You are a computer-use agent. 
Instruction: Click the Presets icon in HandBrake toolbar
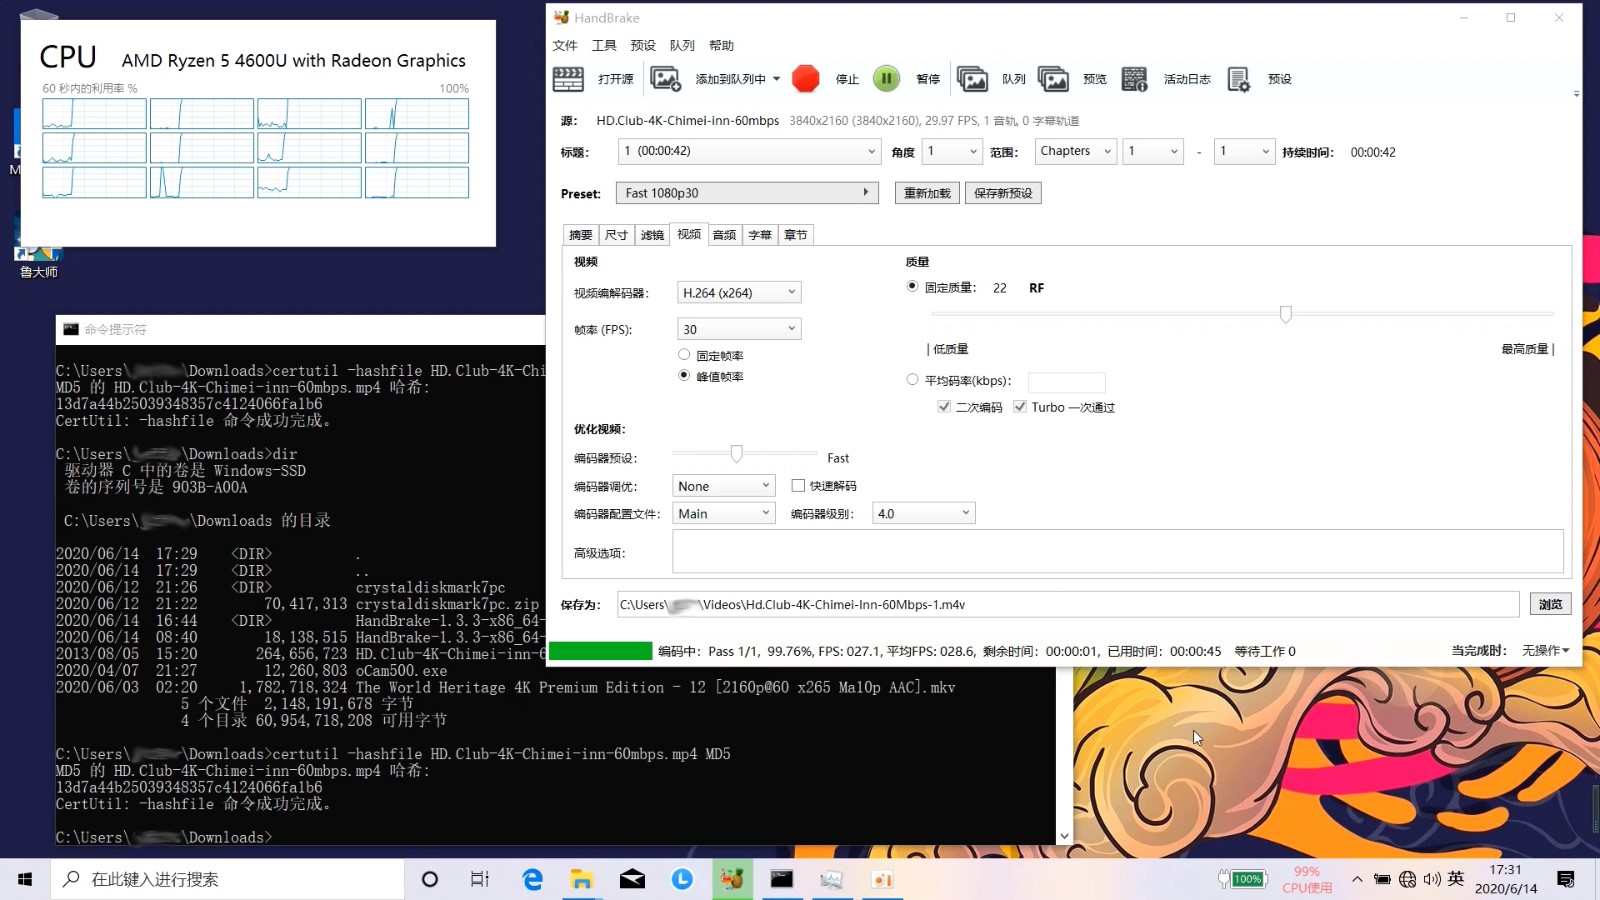(x=1238, y=79)
